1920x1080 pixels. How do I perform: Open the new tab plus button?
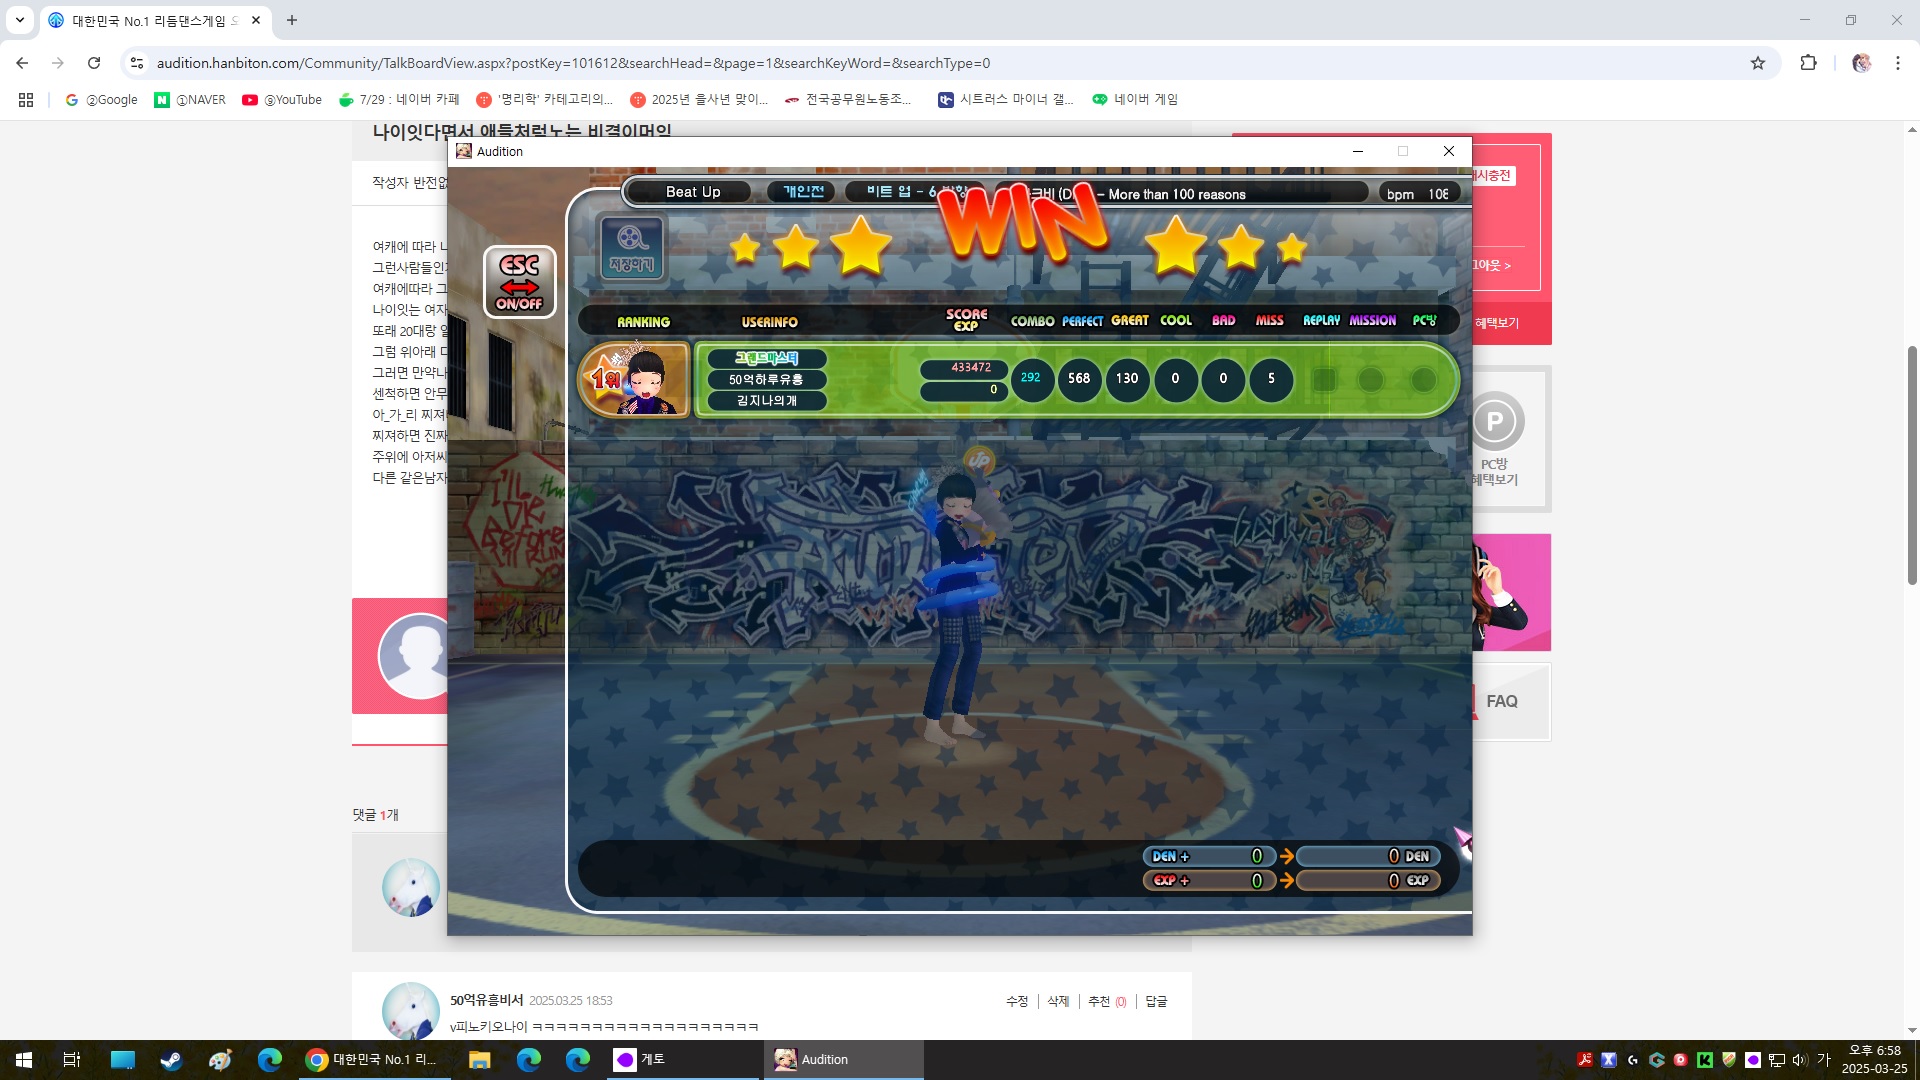(x=292, y=20)
